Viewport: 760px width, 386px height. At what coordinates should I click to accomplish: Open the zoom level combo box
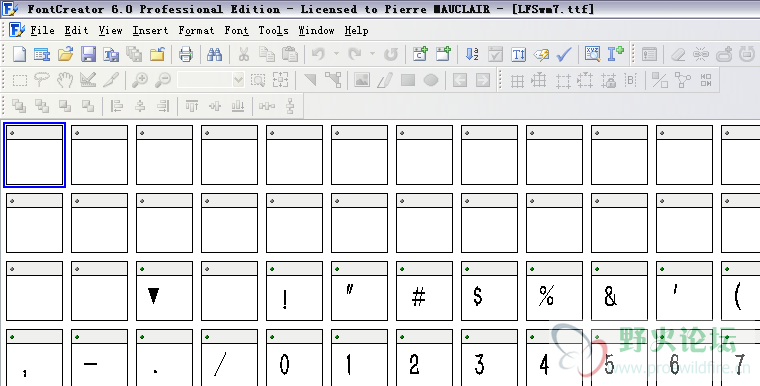coord(210,80)
